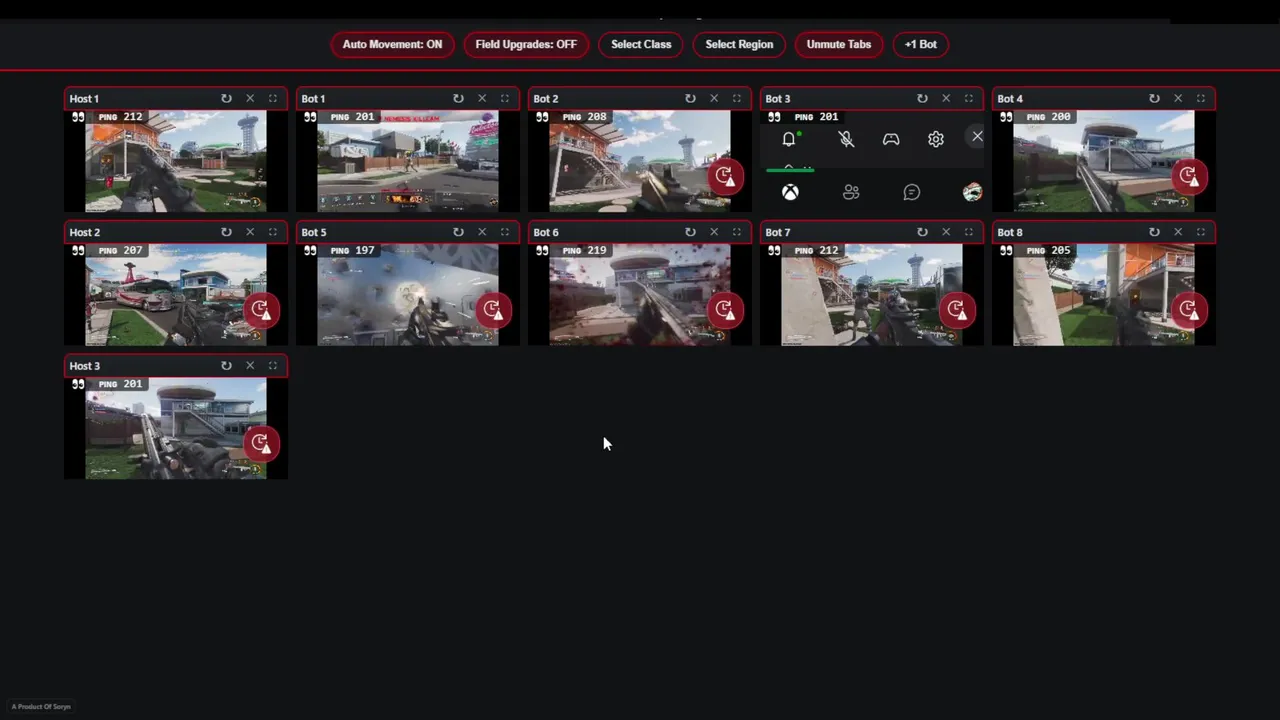
Task: Reload the Host 1 stream
Action: coord(226,98)
